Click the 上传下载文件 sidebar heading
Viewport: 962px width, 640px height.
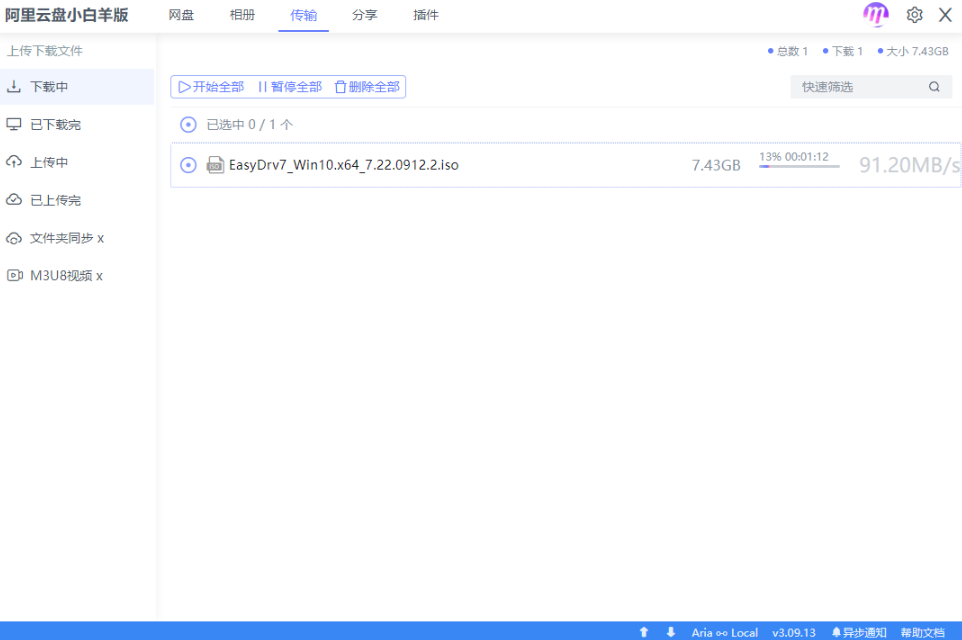(45, 51)
